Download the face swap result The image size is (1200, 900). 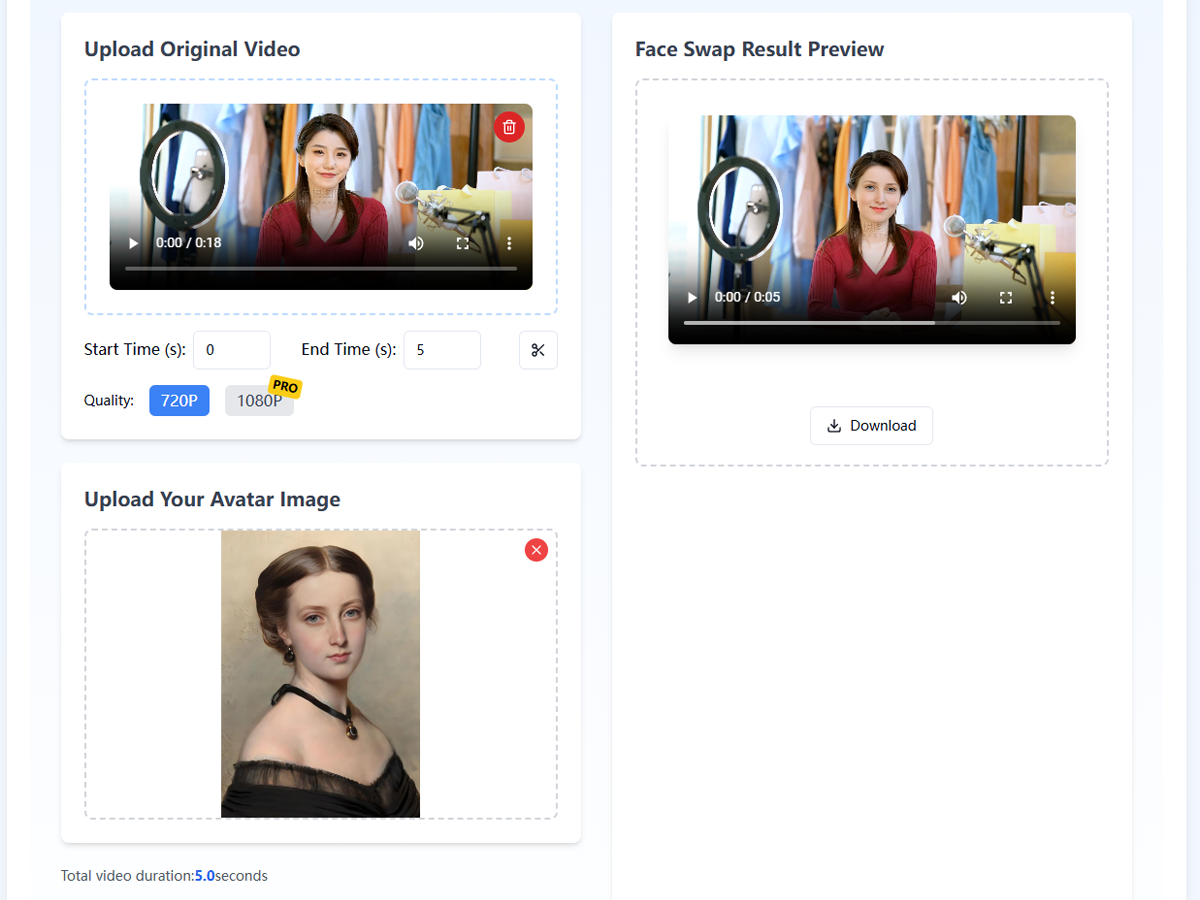(871, 425)
